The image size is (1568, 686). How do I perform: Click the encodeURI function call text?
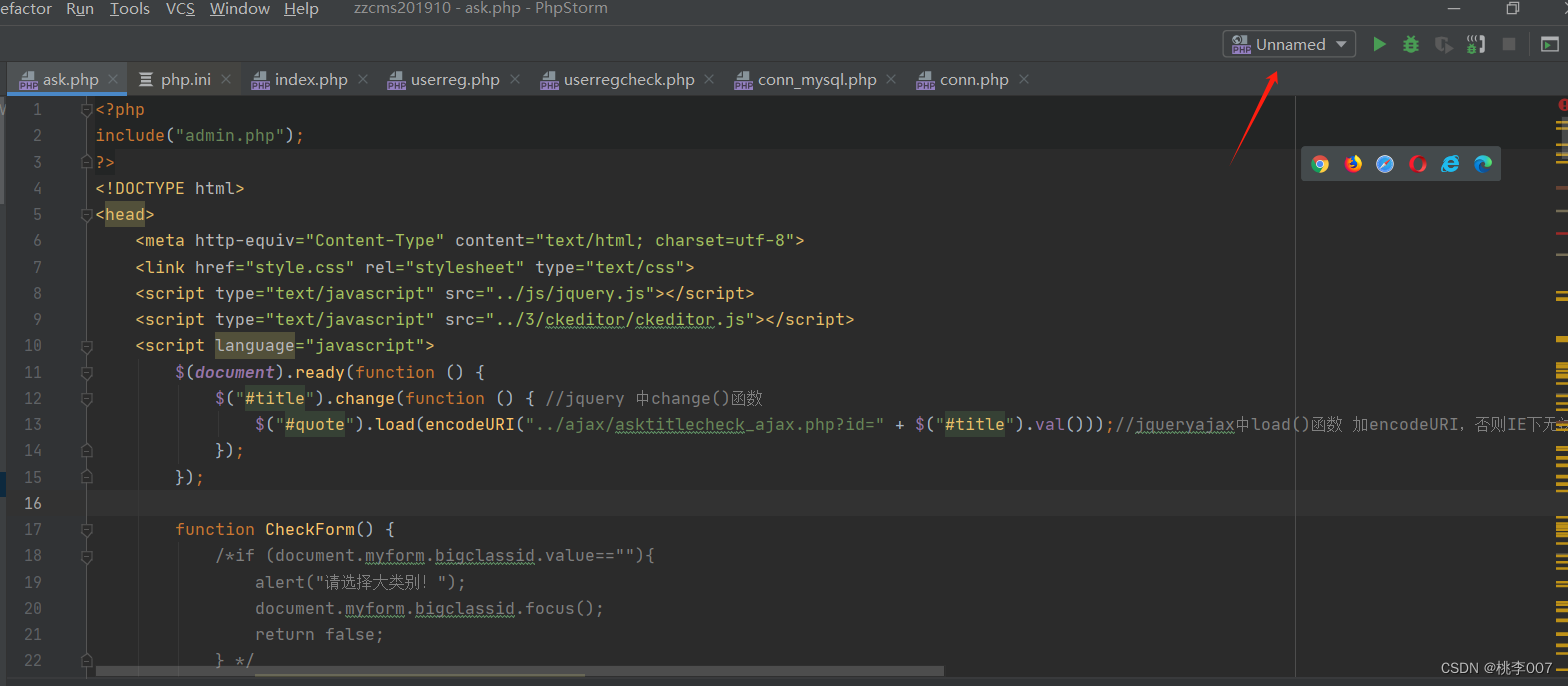[470, 424]
